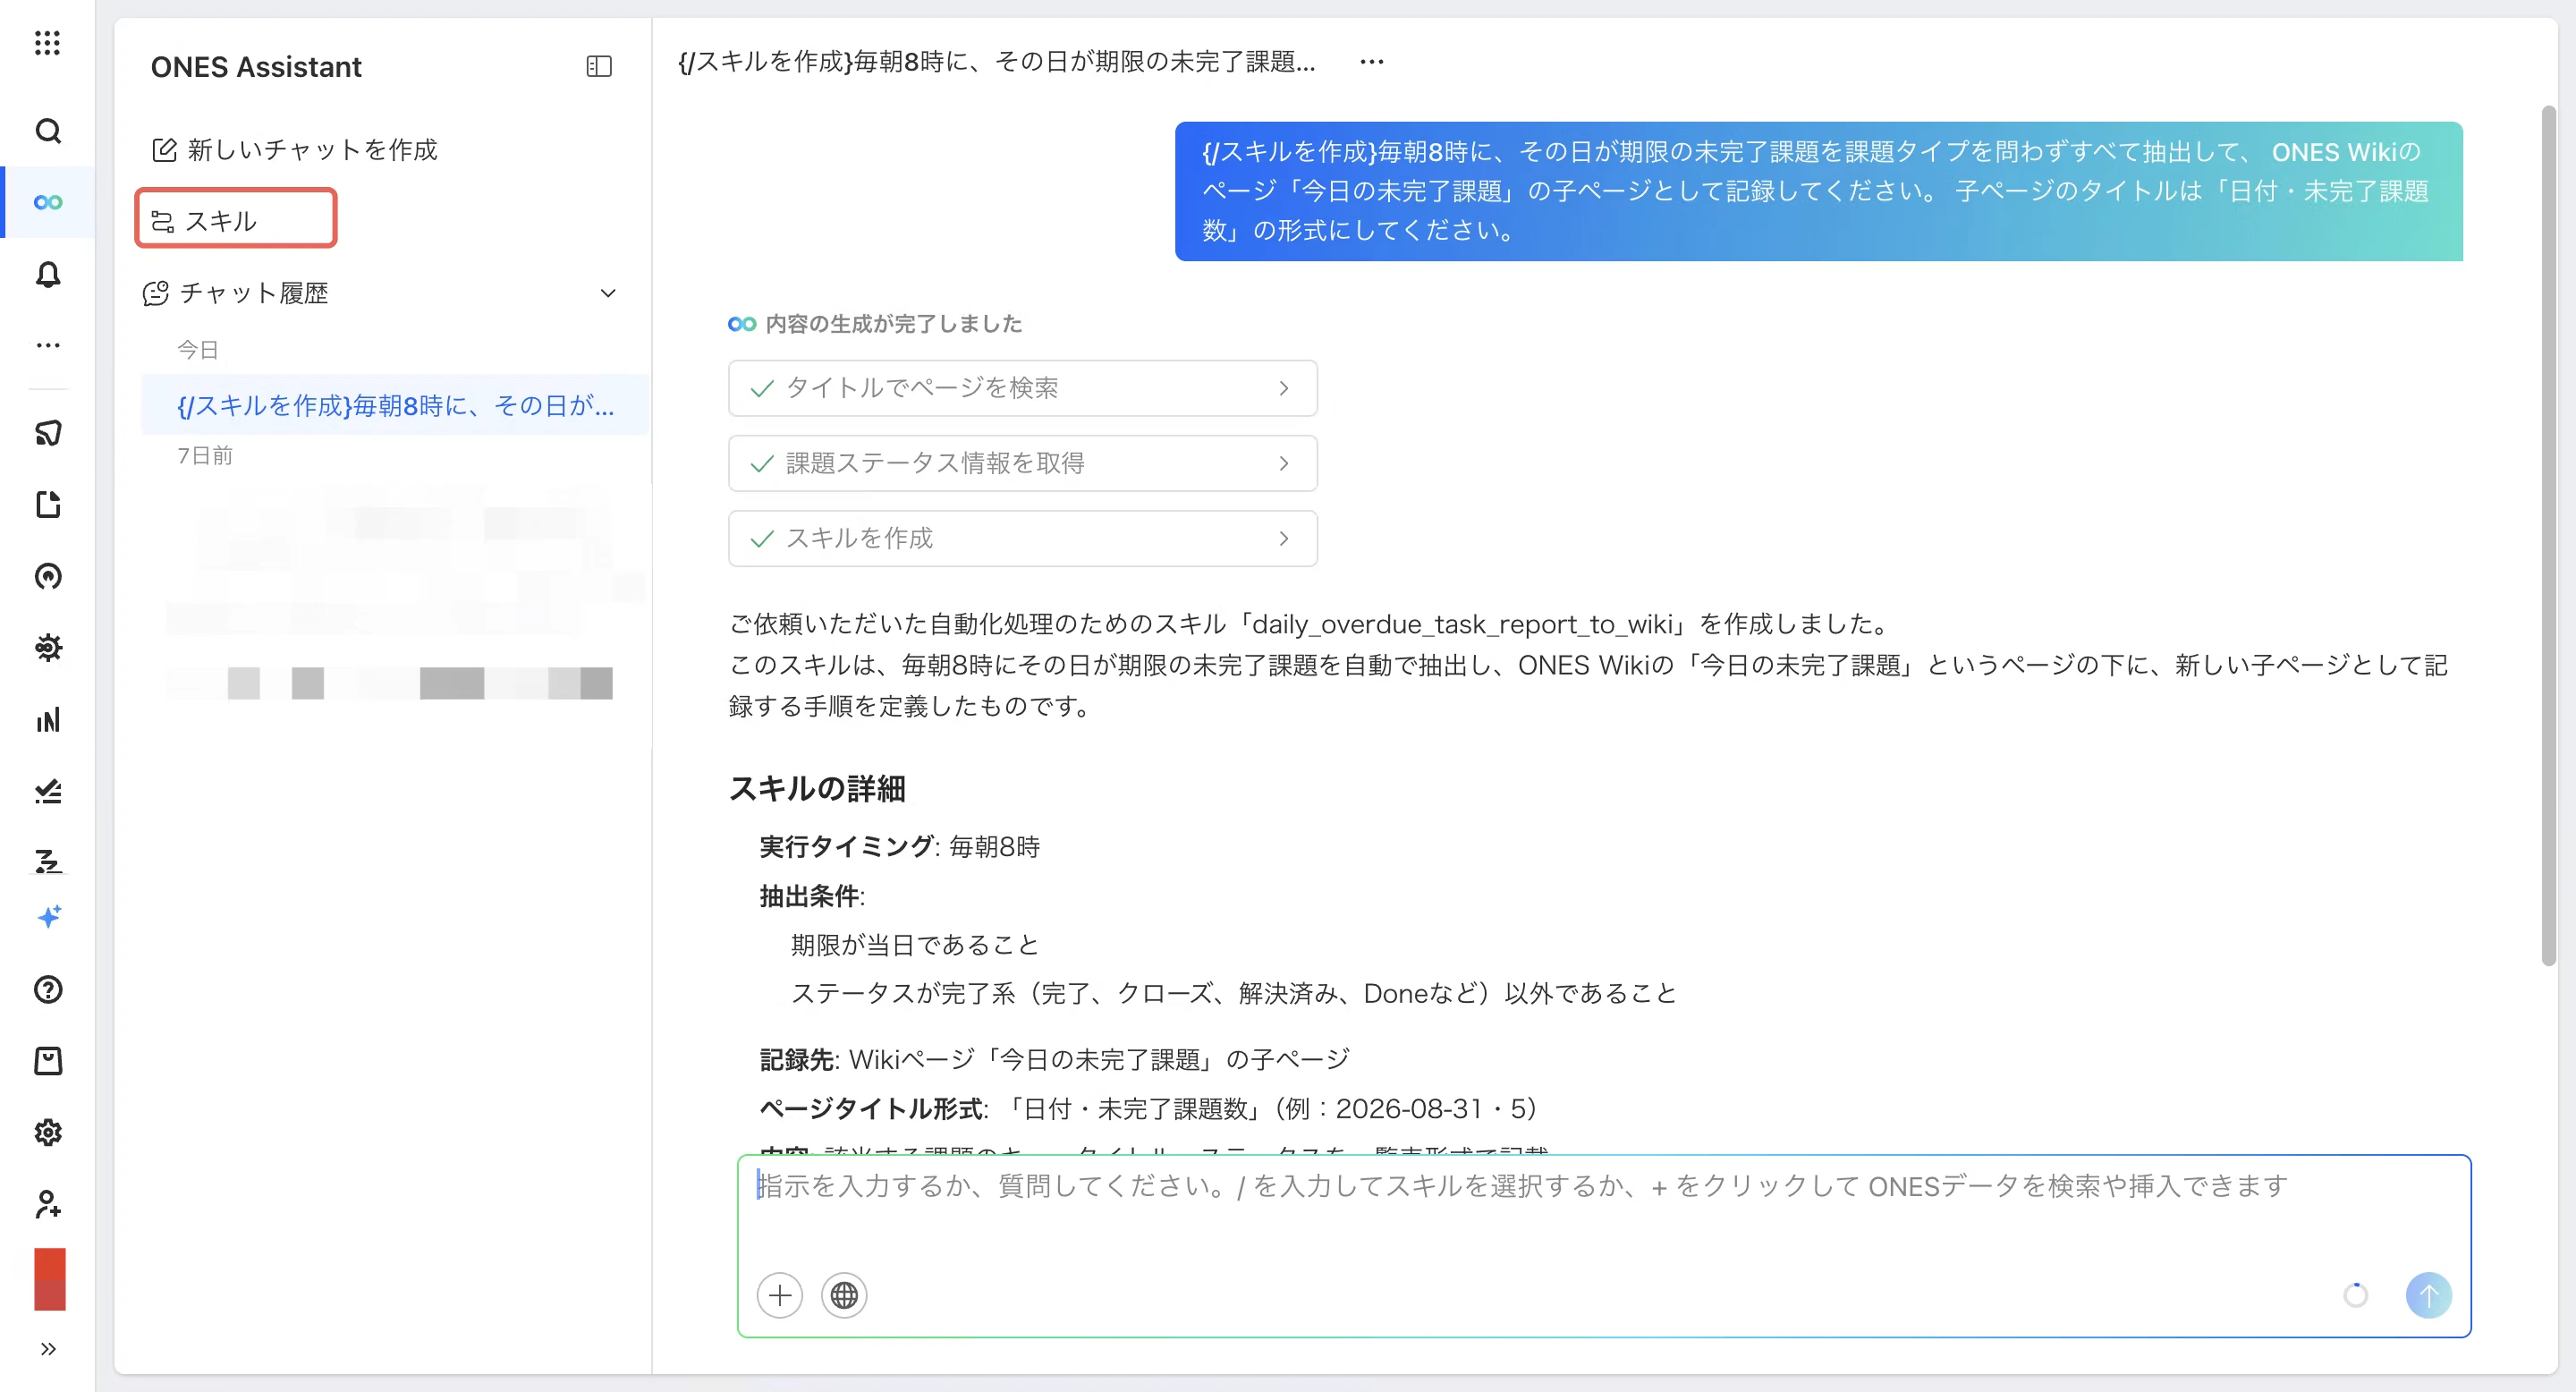This screenshot has height=1392, width=2576.
Task: Click the add member person-plus icon
Action: pyautogui.click(x=48, y=1204)
